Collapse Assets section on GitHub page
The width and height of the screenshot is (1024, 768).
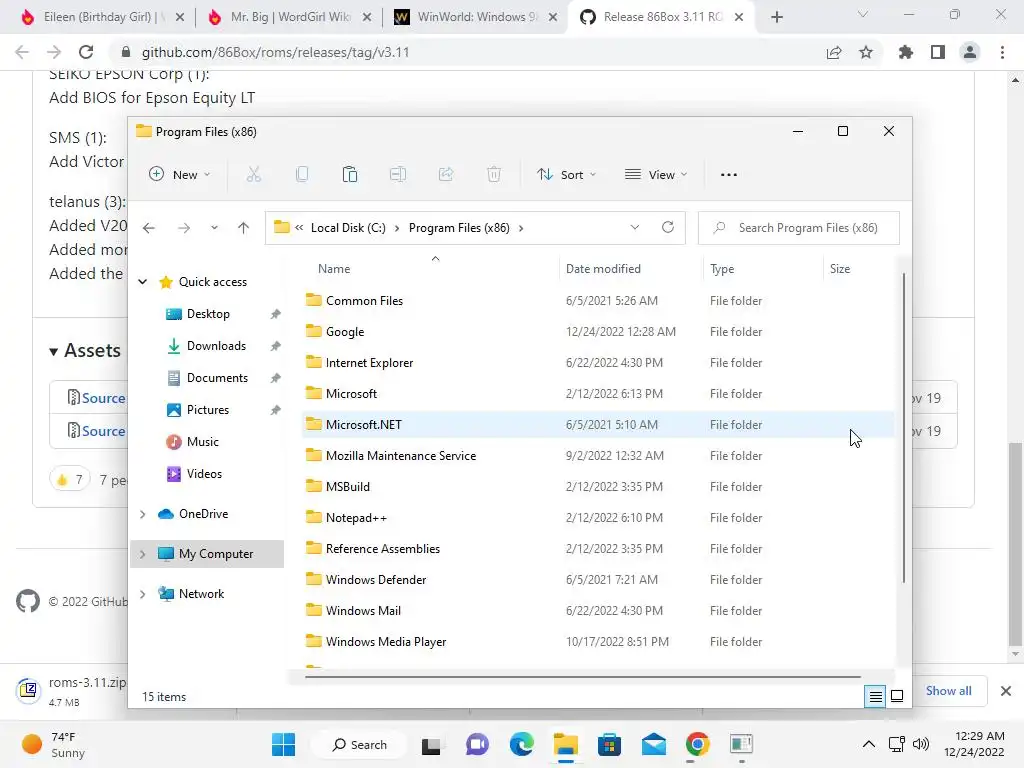click(x=54, y=351)
